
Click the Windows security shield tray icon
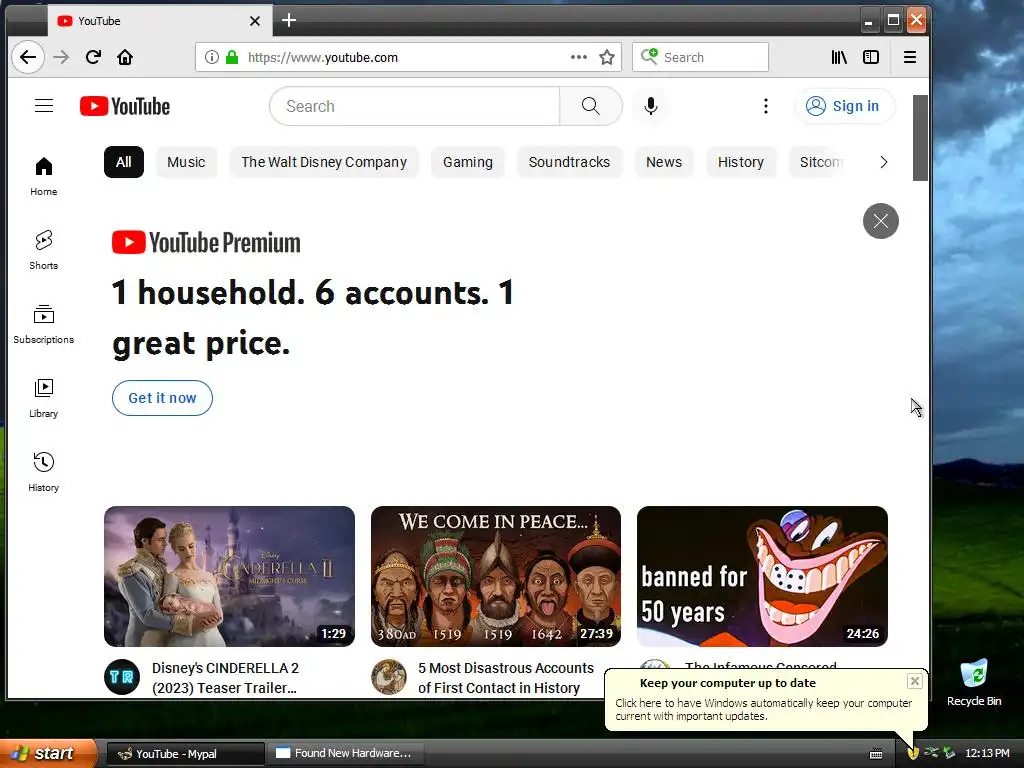(913, 753)
